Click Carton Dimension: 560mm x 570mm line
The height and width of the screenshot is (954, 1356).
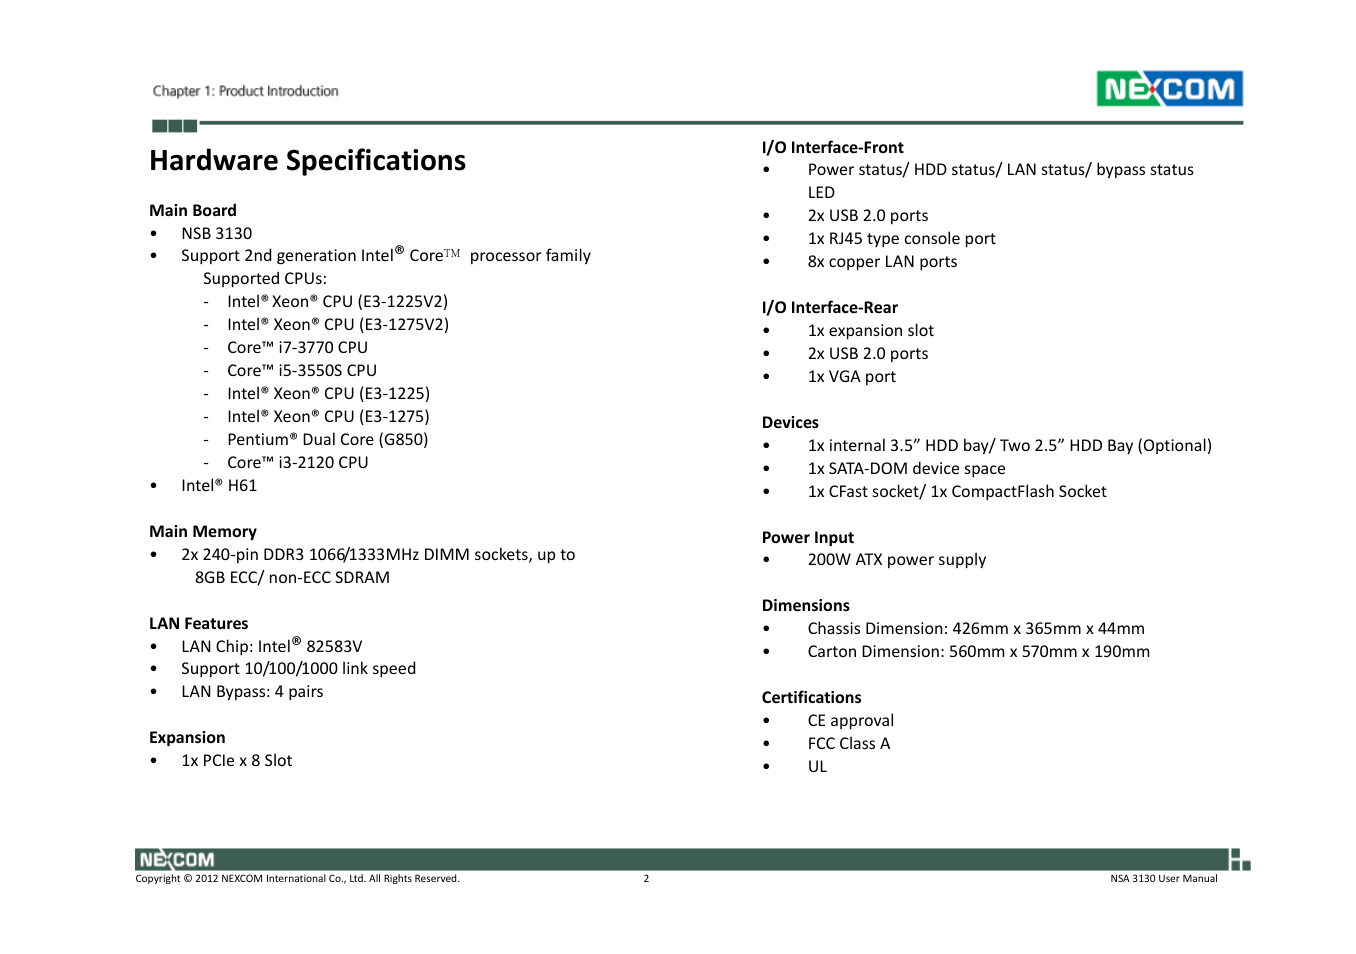[979, 652]
